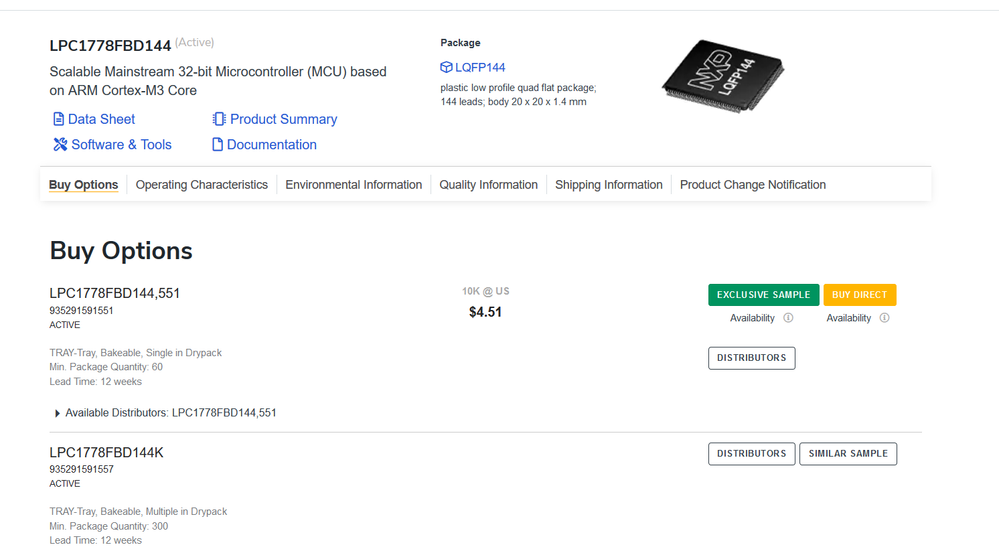Click 'TRAY-Tray, Bakeable, Single in Drypack' text
The width and height of the screenshot is (999, 549).
(x=136, y=353)
